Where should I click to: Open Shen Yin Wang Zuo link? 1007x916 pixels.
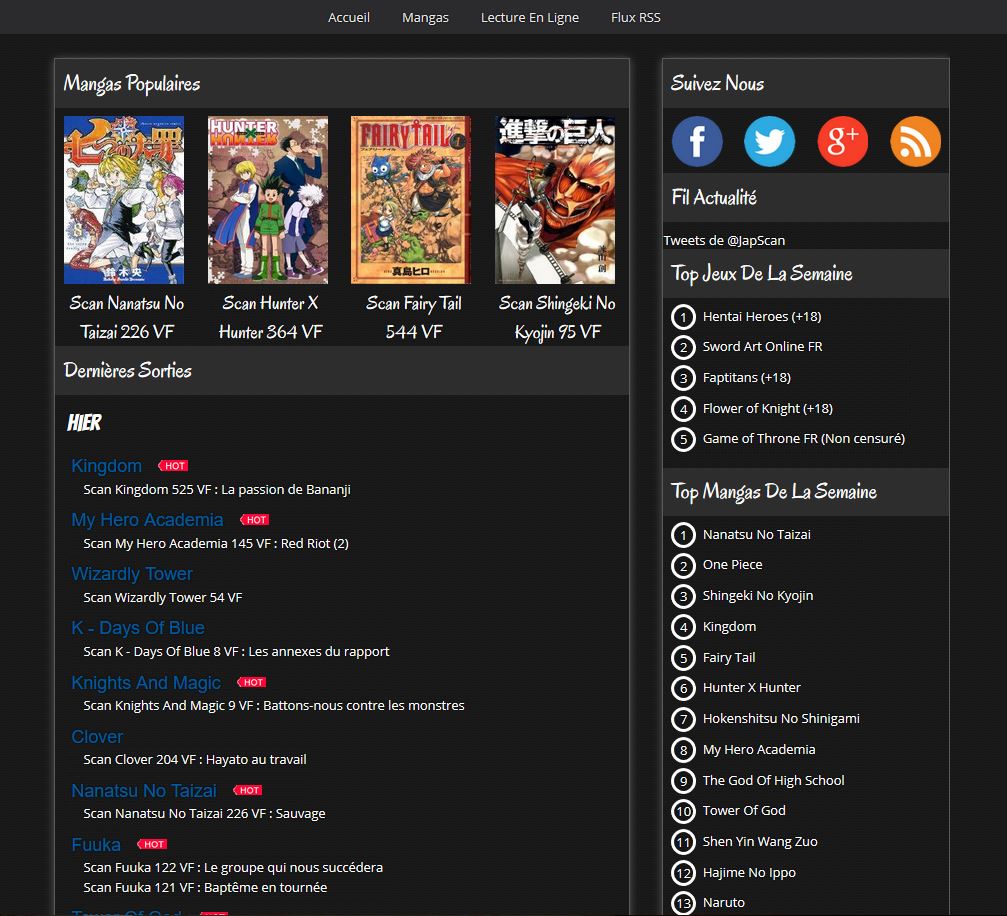coord(760,841)
